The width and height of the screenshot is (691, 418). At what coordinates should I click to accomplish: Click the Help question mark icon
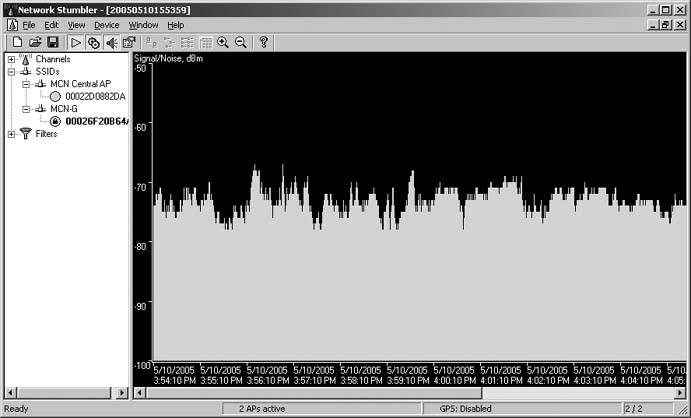click(264, 43)
